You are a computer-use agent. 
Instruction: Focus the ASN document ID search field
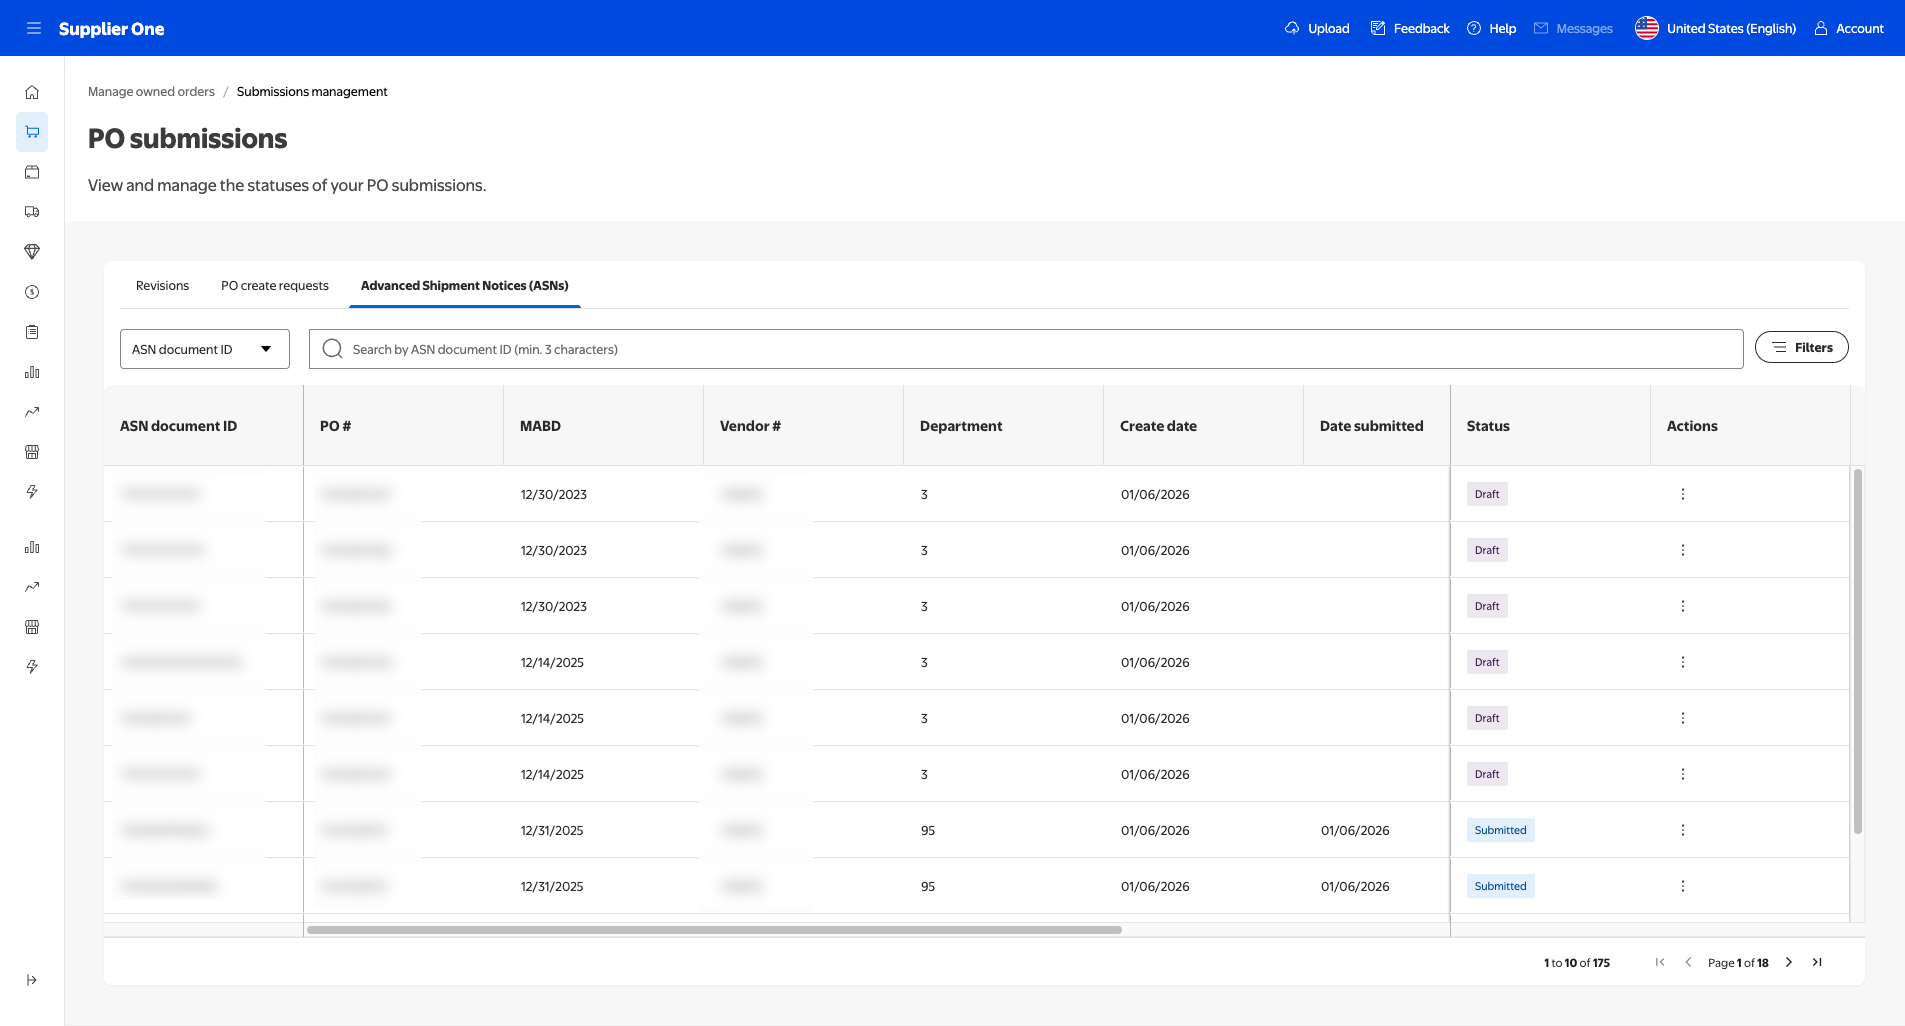pyautogui.click(x=1026, y=349)
